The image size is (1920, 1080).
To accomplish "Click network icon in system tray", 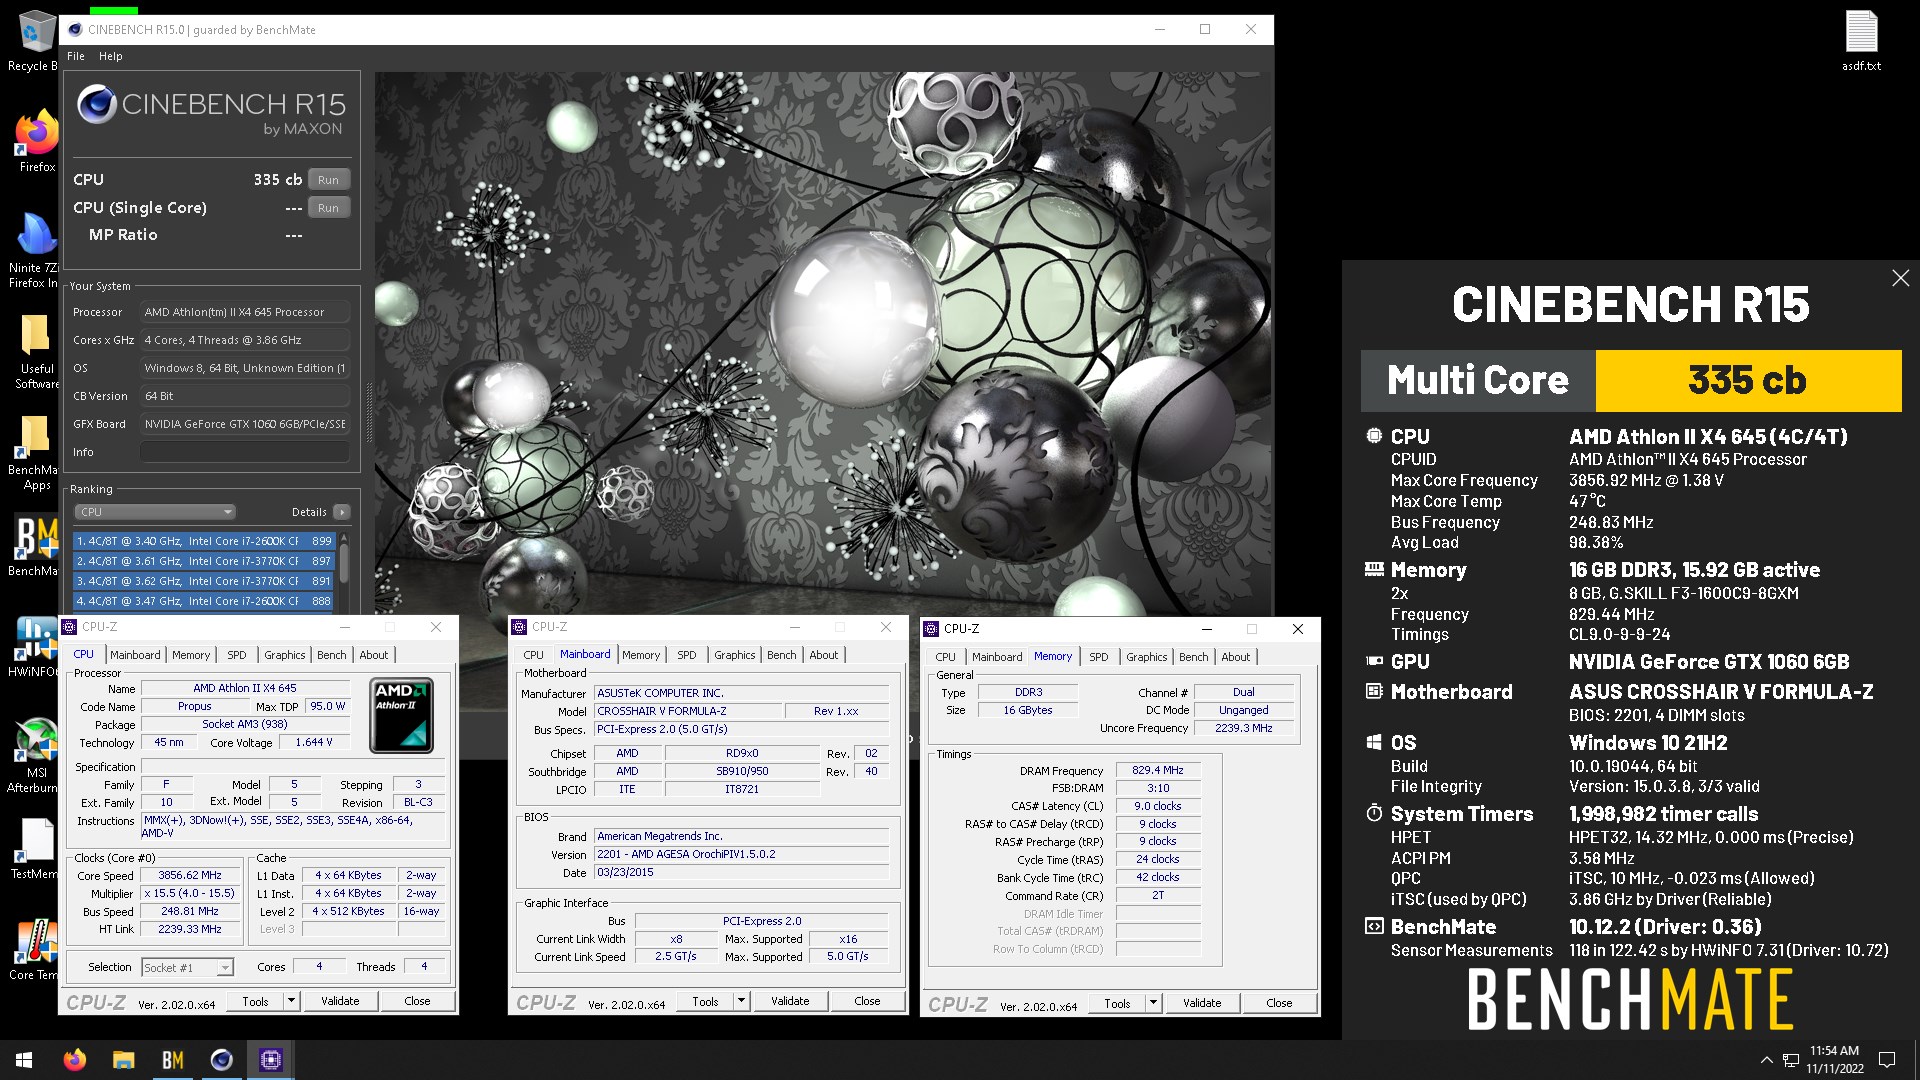I will (1790, 1060).
